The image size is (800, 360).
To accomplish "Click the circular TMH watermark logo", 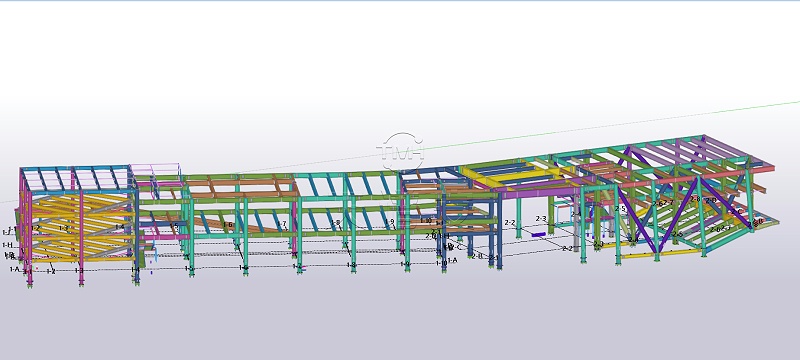I will [x=402, y=151].
